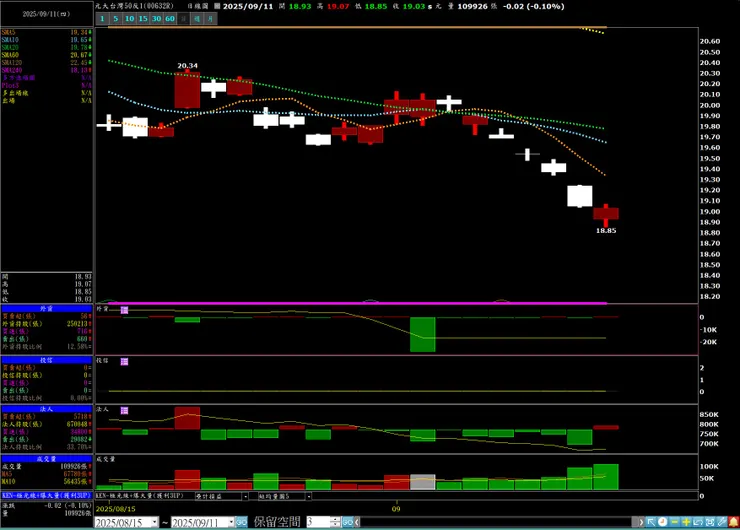Click the last red candlestick near 19.00
The width and height of the screenshot is (740, 530).
606,213
